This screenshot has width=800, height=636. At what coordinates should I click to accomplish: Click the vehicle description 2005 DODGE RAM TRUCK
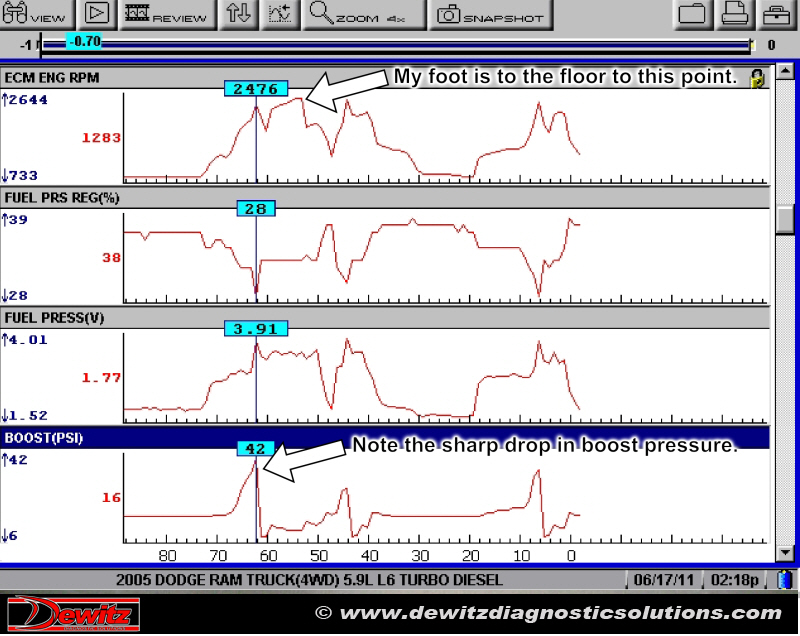coord(309,580)
